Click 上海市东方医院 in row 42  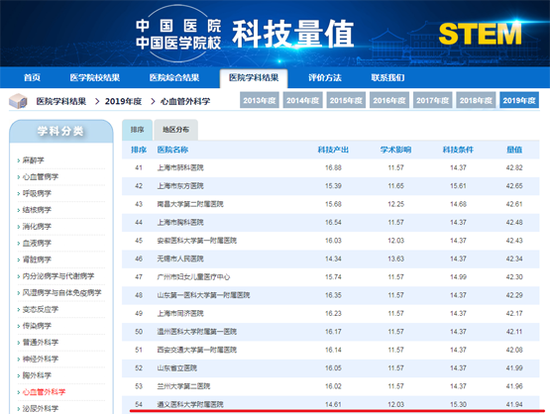180,186
